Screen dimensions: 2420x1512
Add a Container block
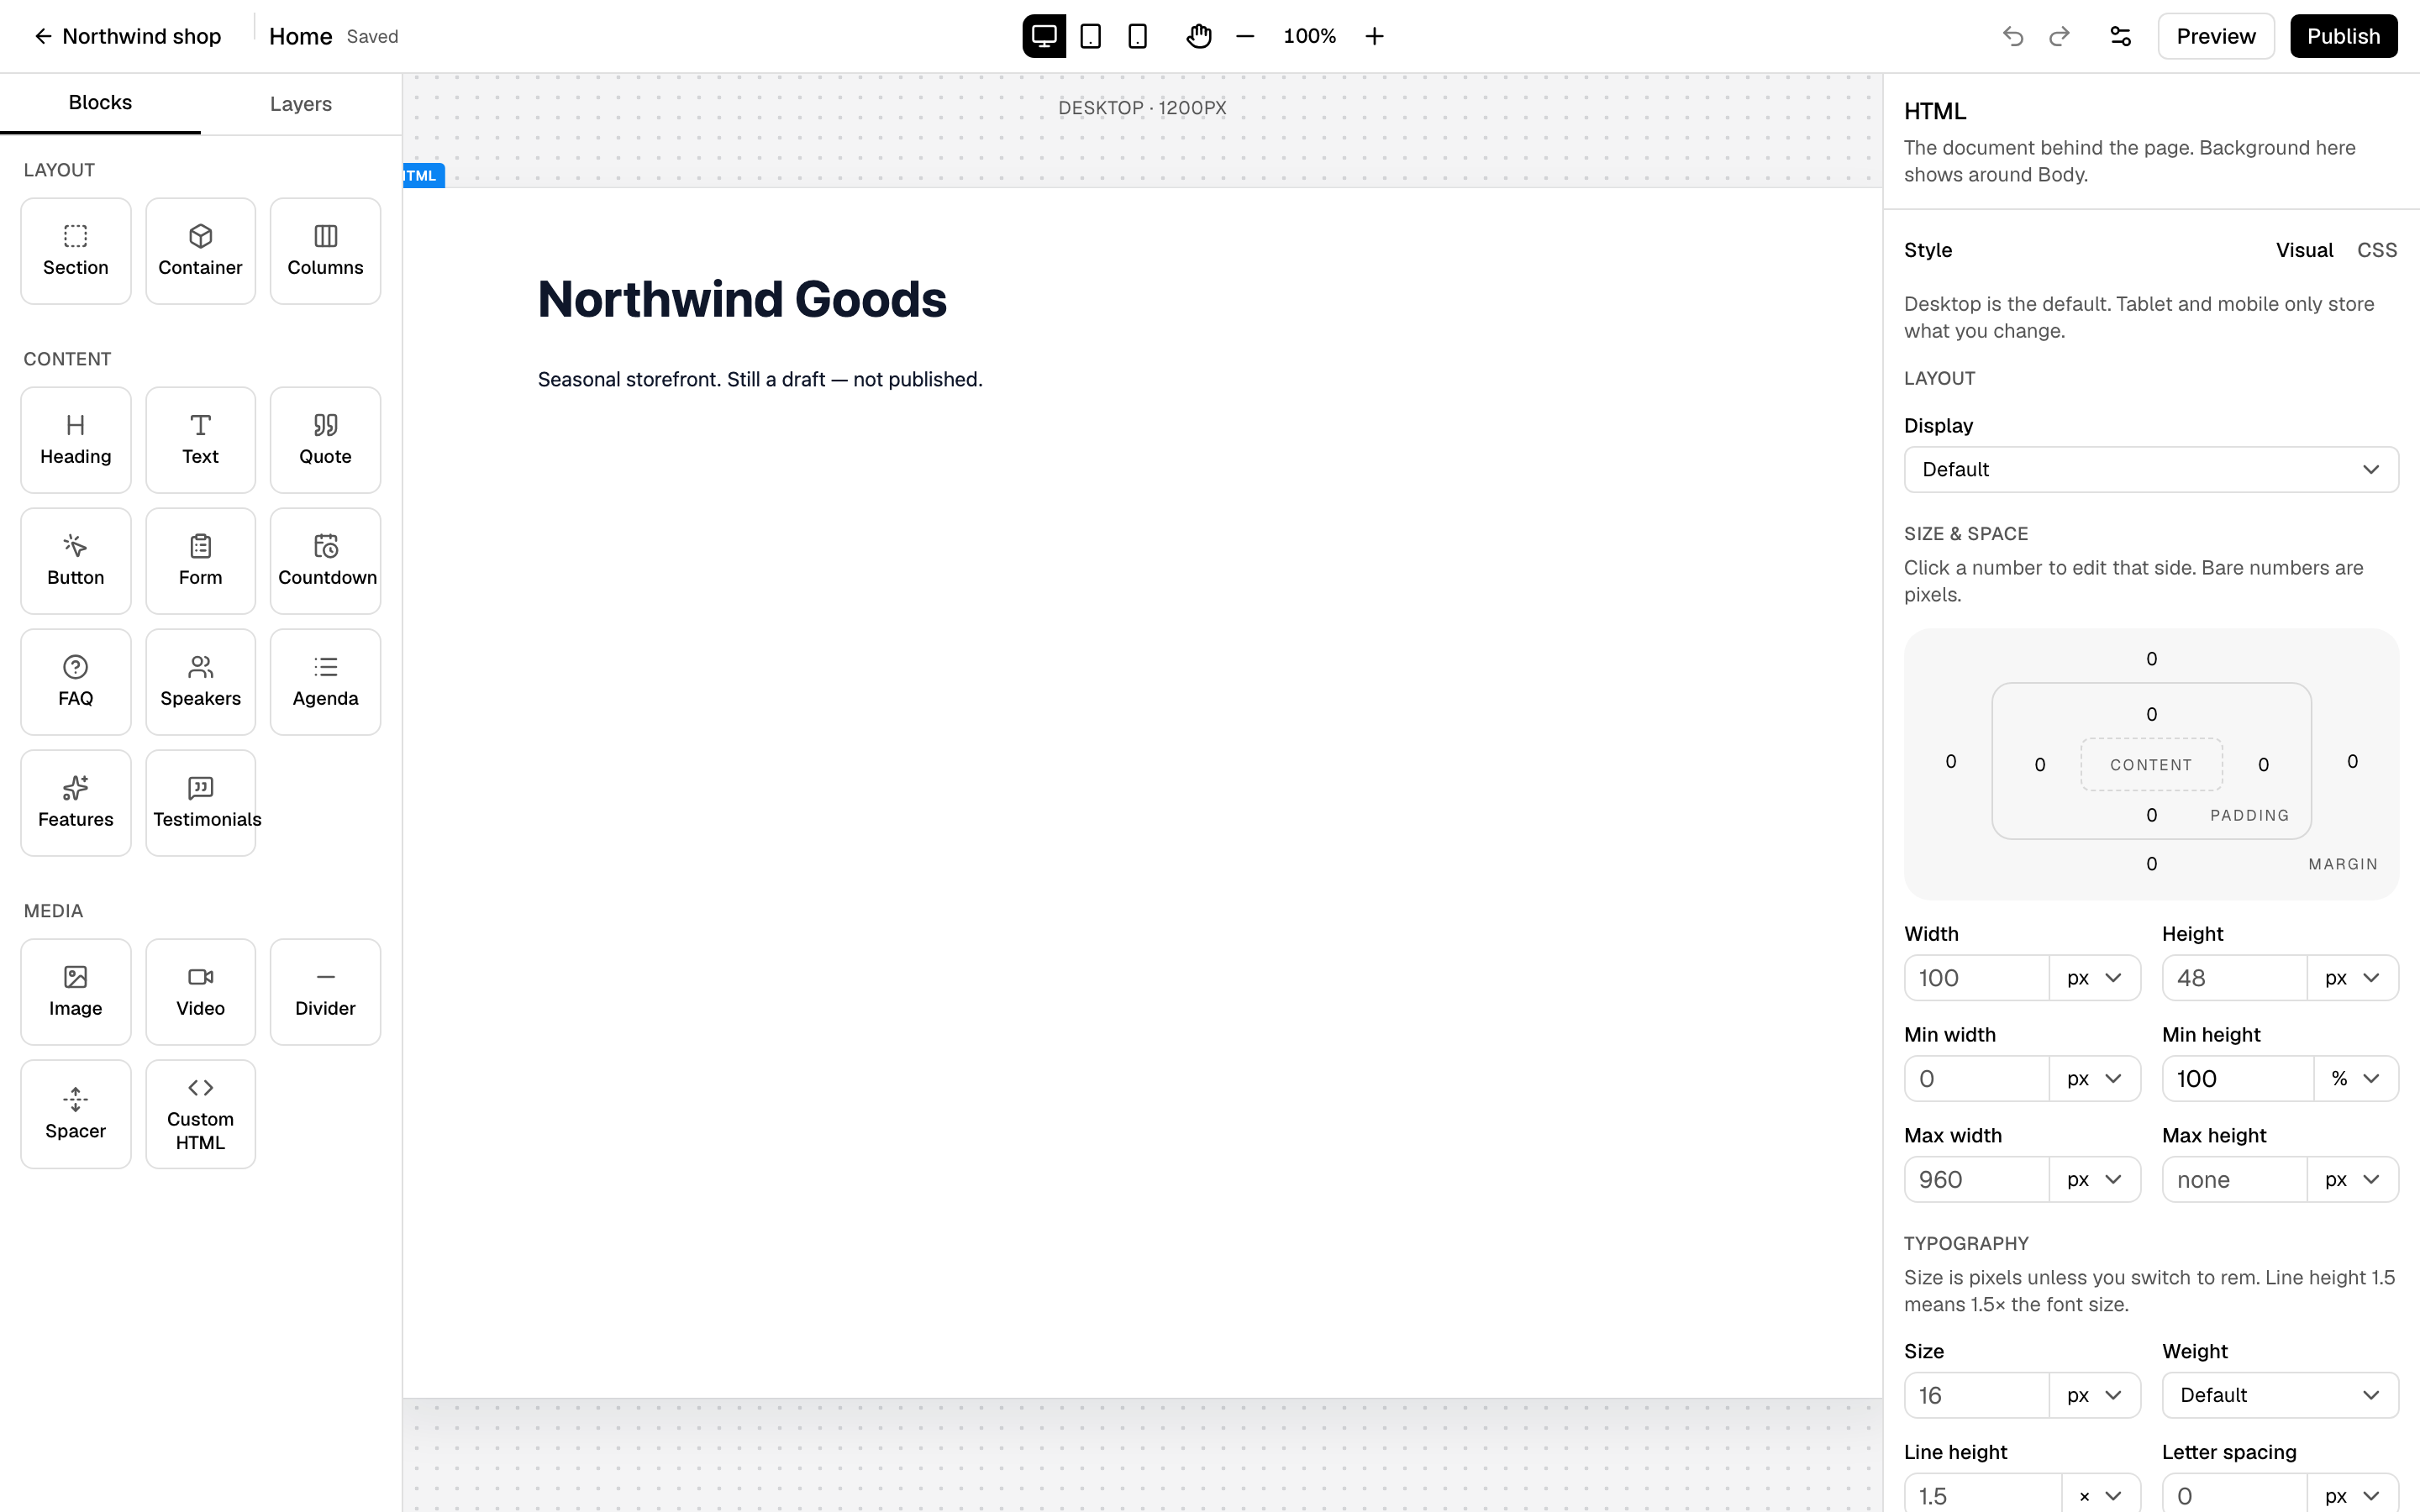click(200, 251)
